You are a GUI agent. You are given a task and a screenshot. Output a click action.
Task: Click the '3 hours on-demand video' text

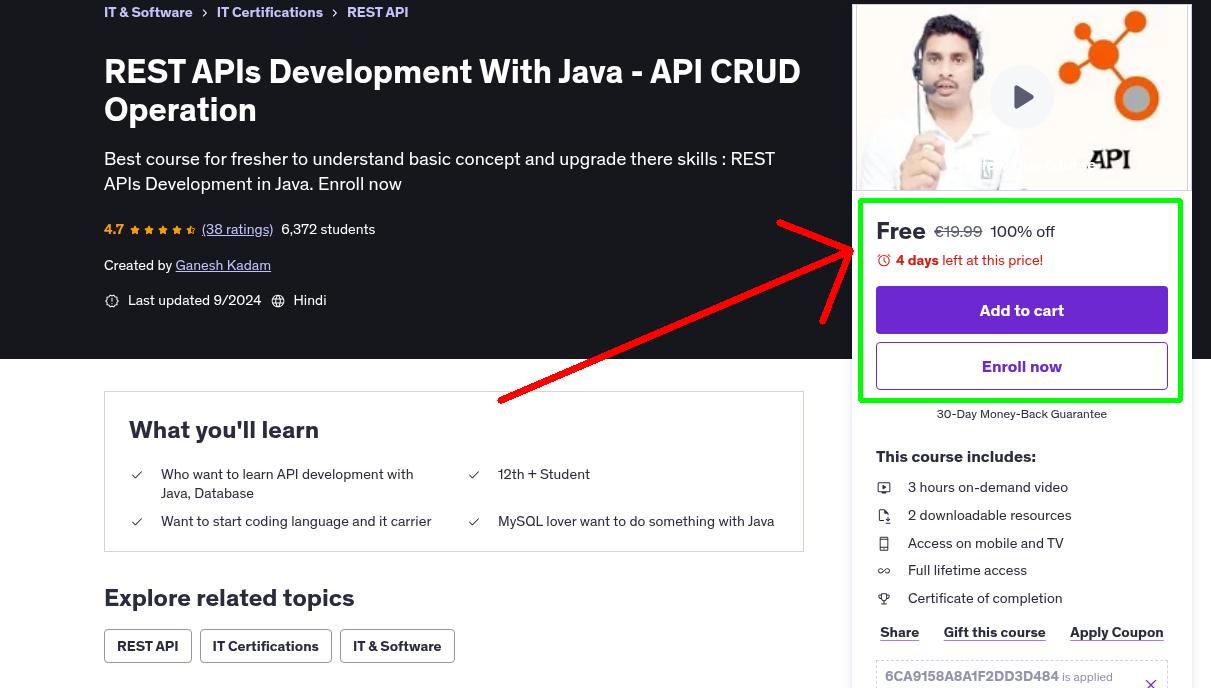pyautogui.click(x=988, y=487)
